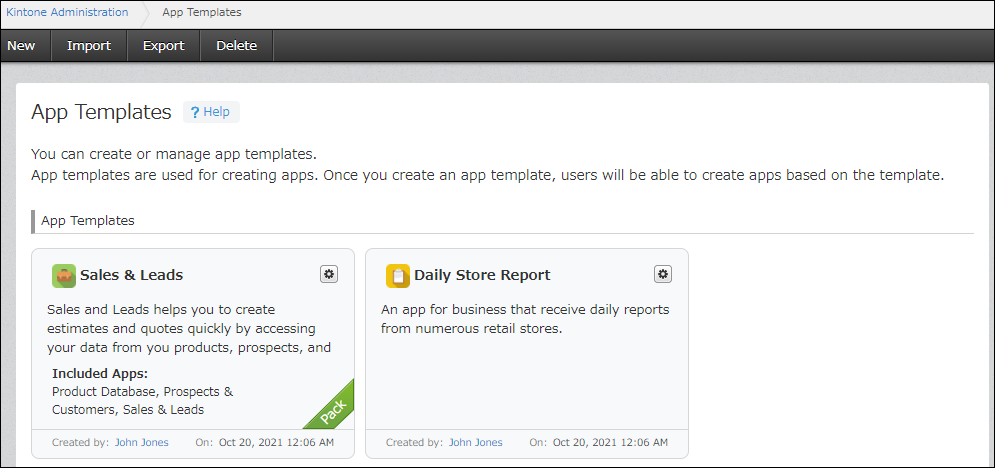The width and height of the screenshot is (995, 468).
Task: Click the Daily Store Report description text
Action: click(525, 319)
